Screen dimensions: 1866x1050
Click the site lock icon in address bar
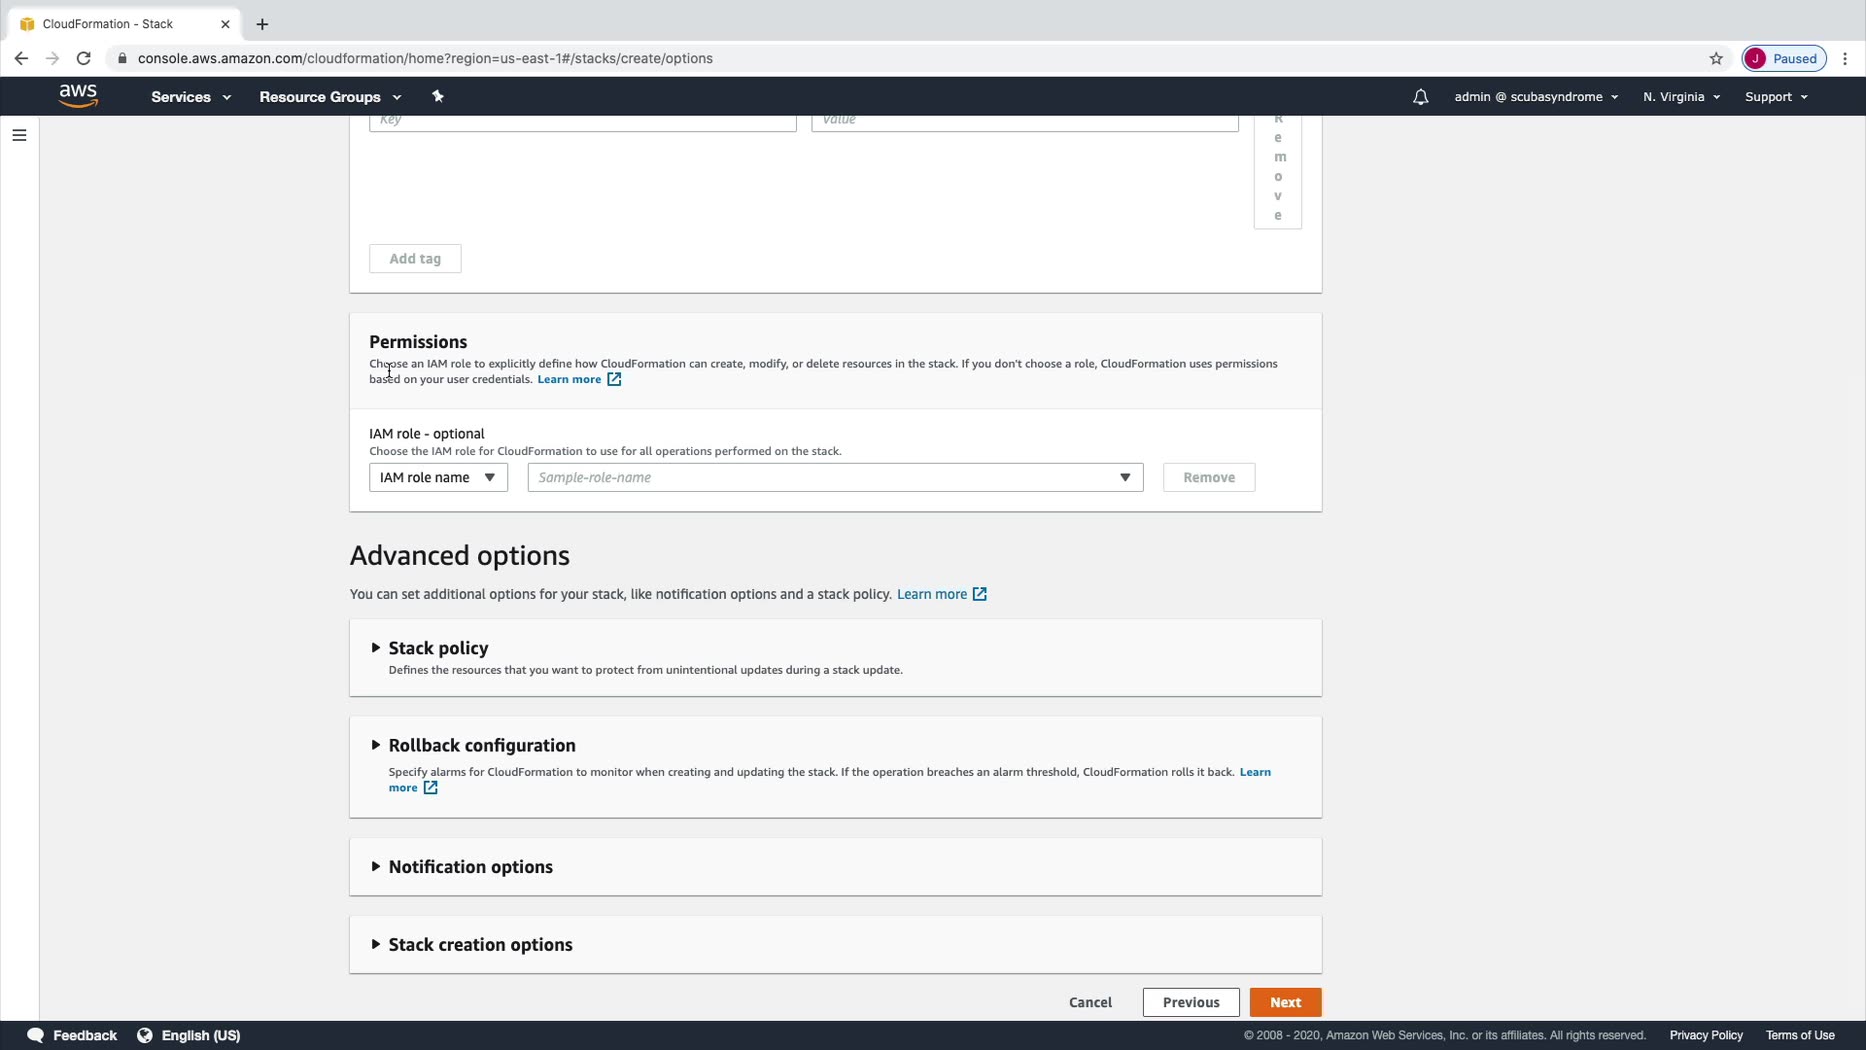[122, 58]
